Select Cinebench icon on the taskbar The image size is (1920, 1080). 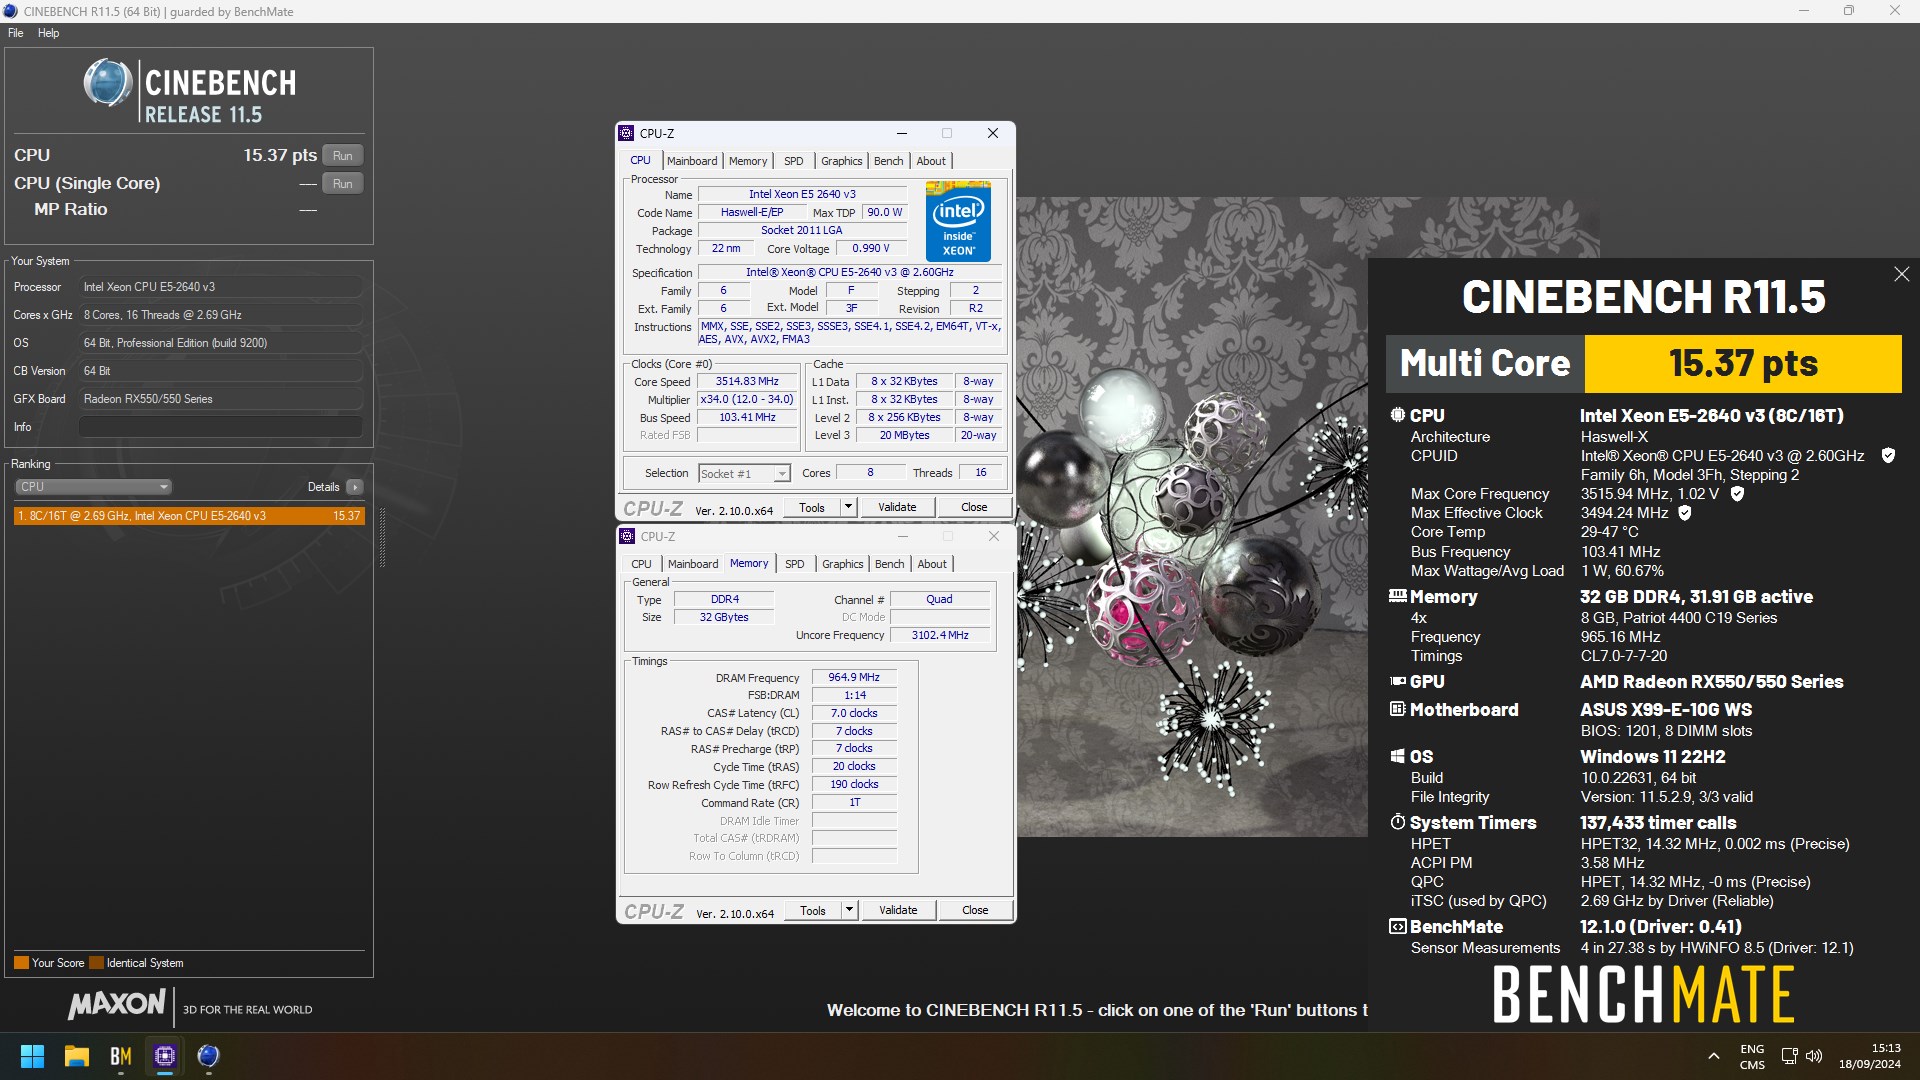(208, 1056)
